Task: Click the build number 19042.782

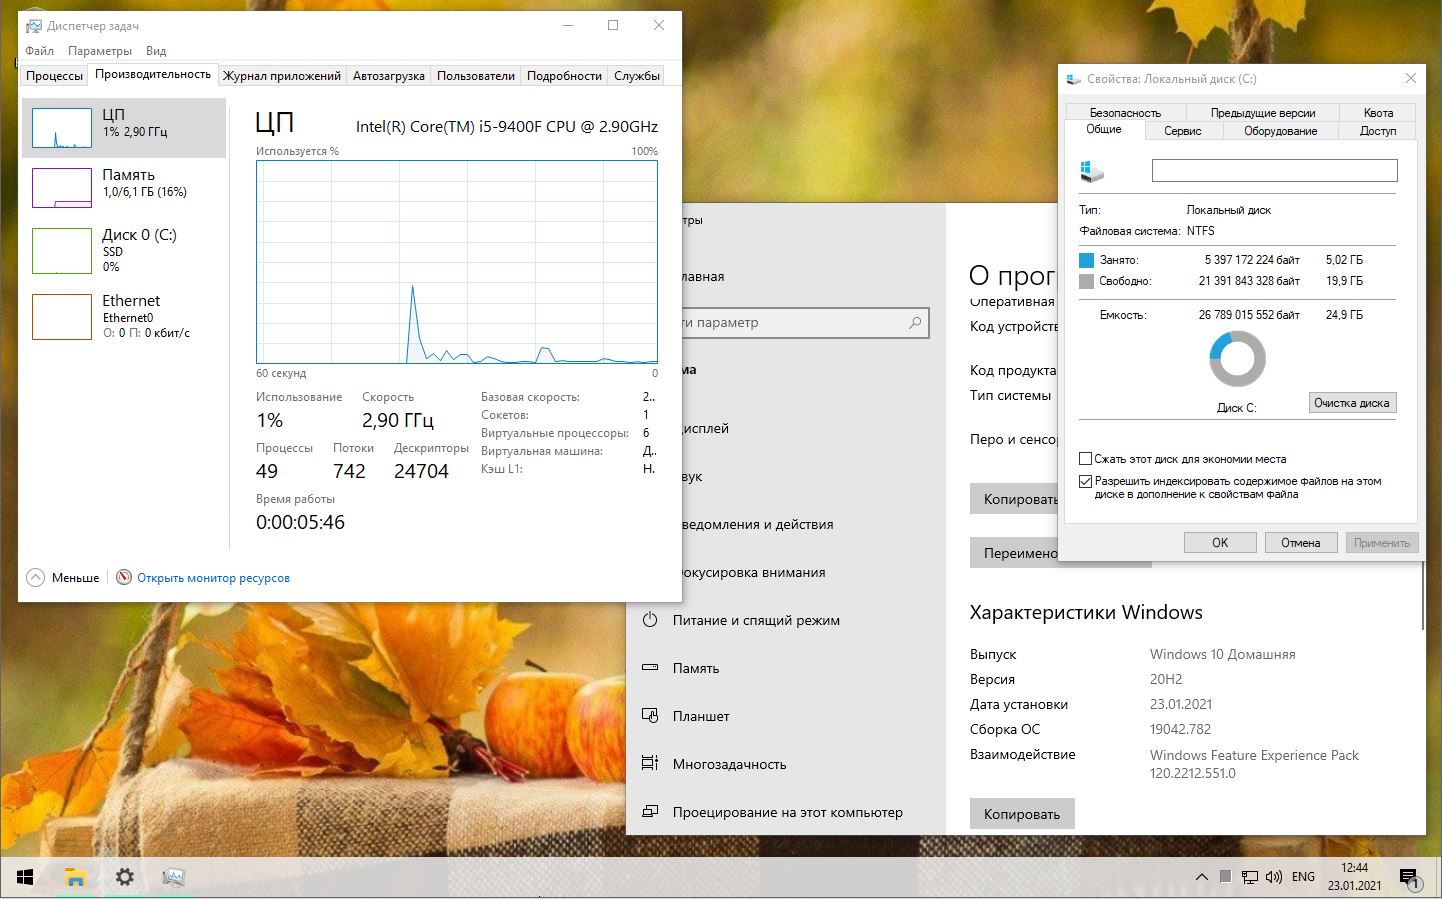Action: tap(1180, 729)
